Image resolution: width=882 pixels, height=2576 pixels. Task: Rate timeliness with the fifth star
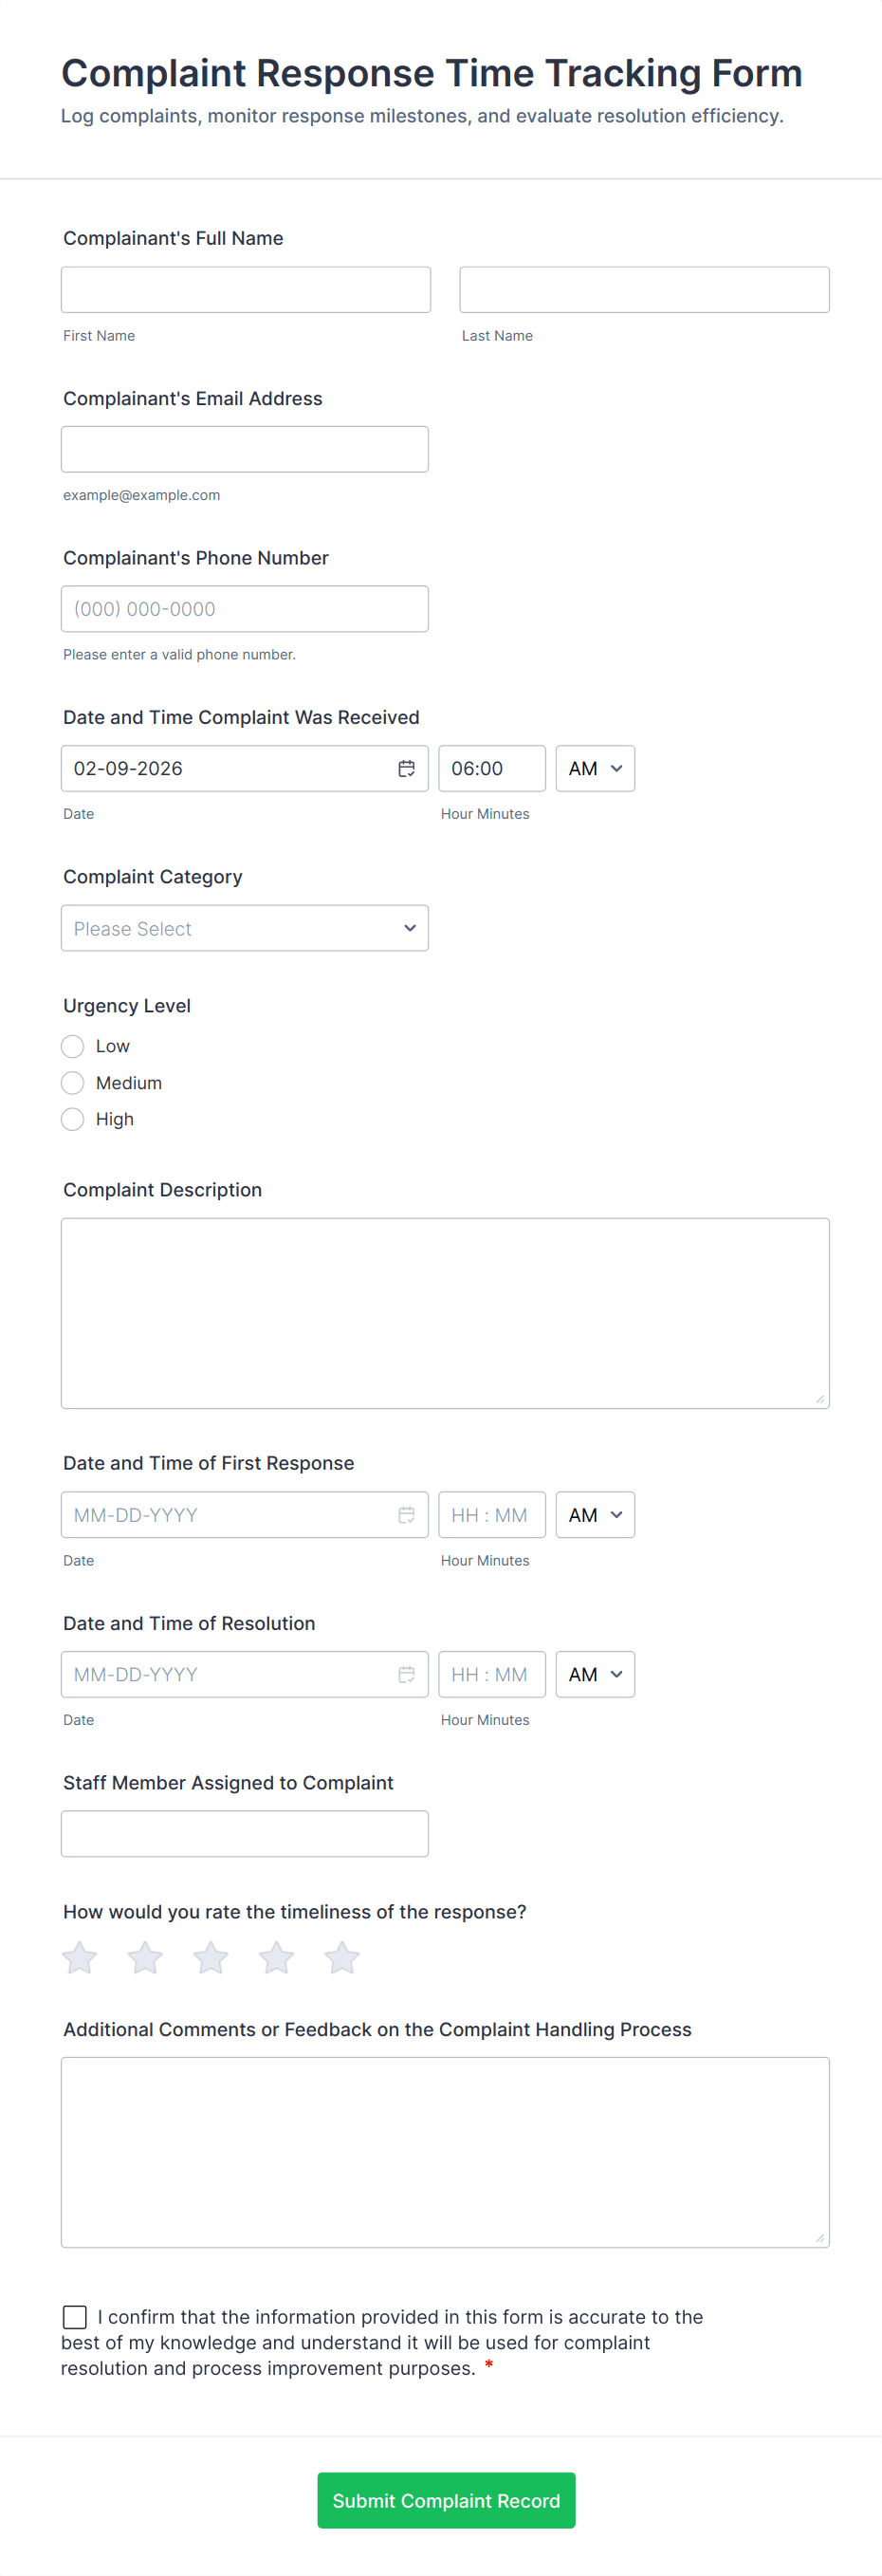(342, 1957)
